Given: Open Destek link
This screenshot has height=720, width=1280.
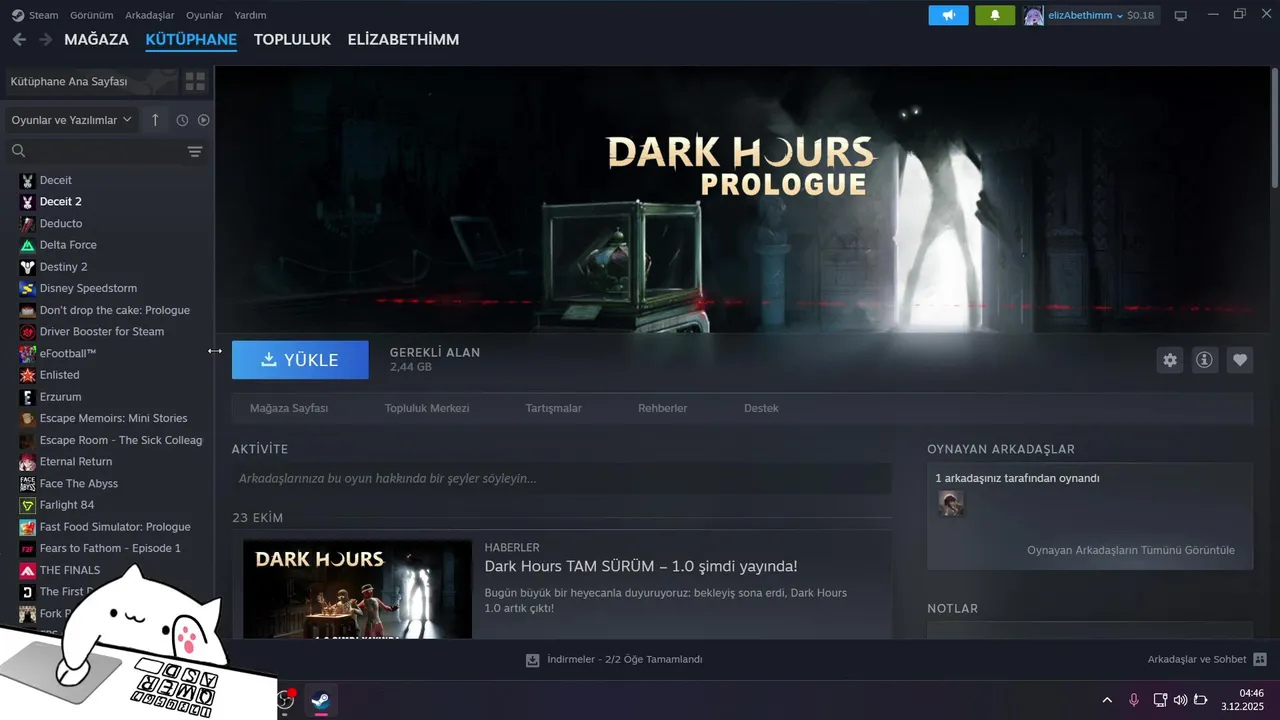Looking at the screenshot, I should tap(761, 408).
